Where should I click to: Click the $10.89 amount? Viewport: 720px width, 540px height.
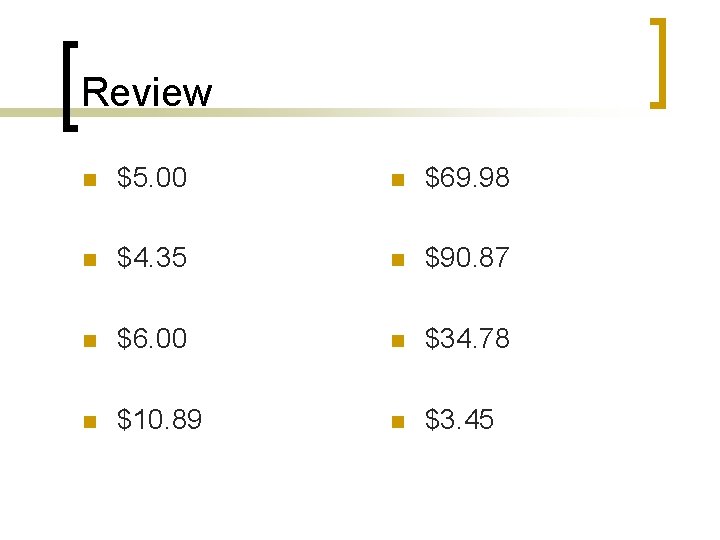pos(159,419)
